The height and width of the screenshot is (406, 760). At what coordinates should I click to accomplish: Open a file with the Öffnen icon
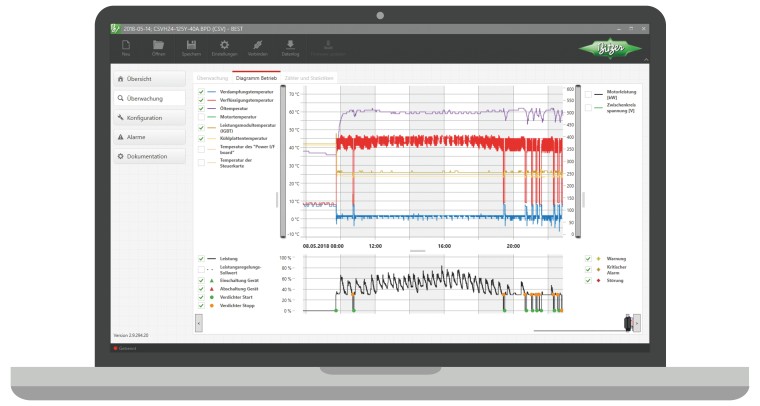(x=158, y=46)
